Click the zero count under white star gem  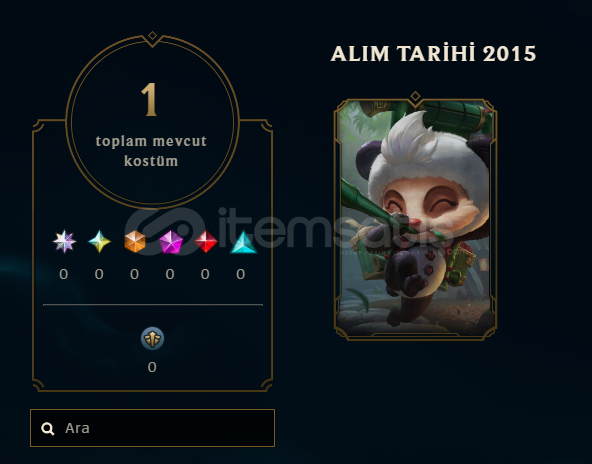point(63,274)
